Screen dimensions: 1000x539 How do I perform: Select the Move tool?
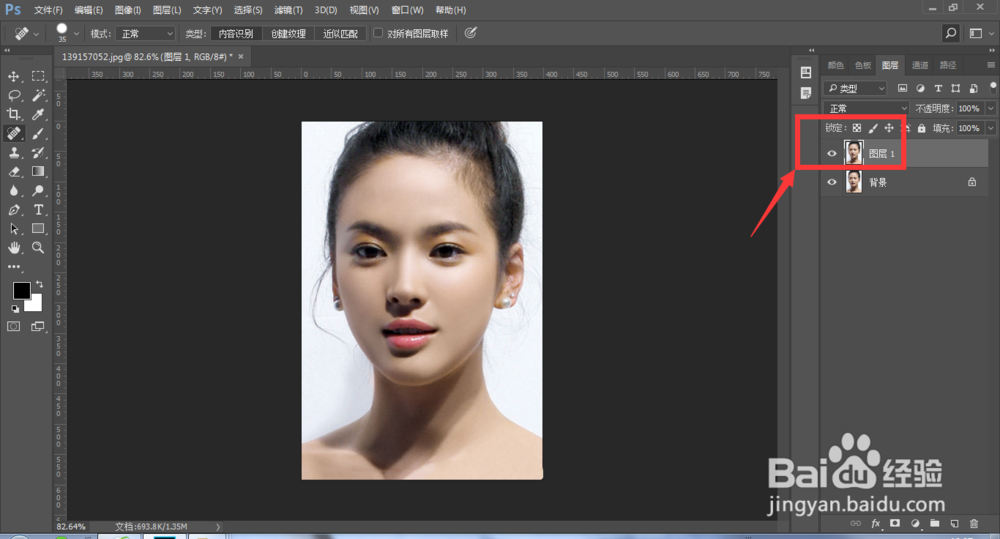pyautogui.click(x=13, y=77)
